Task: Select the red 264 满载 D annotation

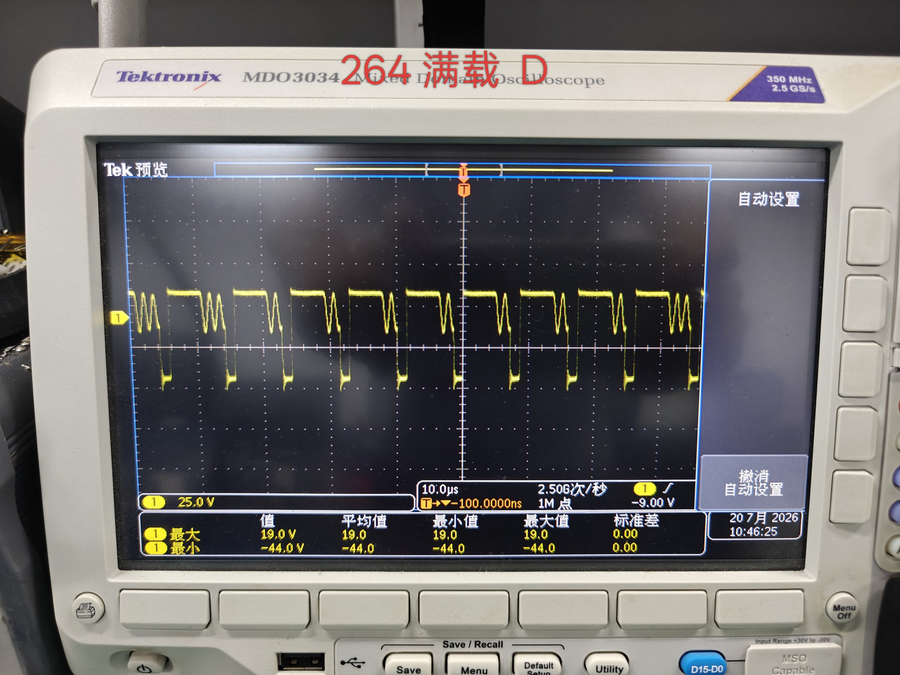Action: (444, 69)
